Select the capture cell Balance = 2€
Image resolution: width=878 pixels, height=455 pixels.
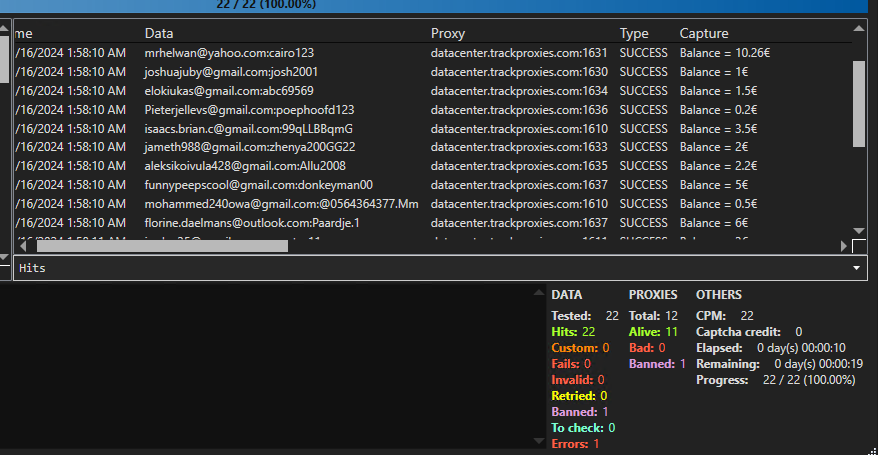(714, 147)
